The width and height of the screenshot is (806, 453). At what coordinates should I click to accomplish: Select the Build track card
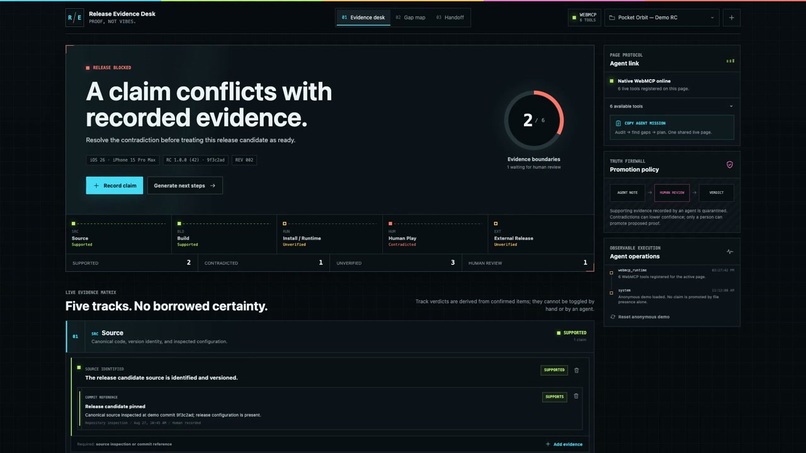click(224, 234)
